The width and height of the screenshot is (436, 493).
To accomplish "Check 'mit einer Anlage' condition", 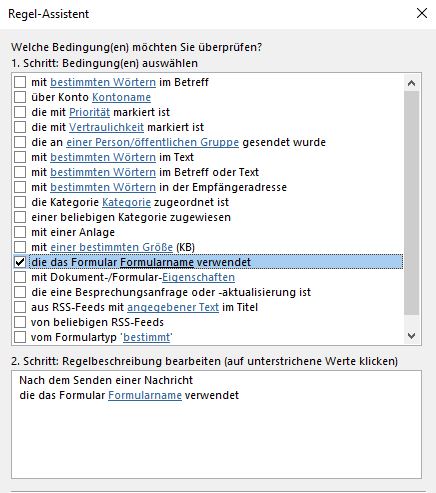I will tap(20, 232).
